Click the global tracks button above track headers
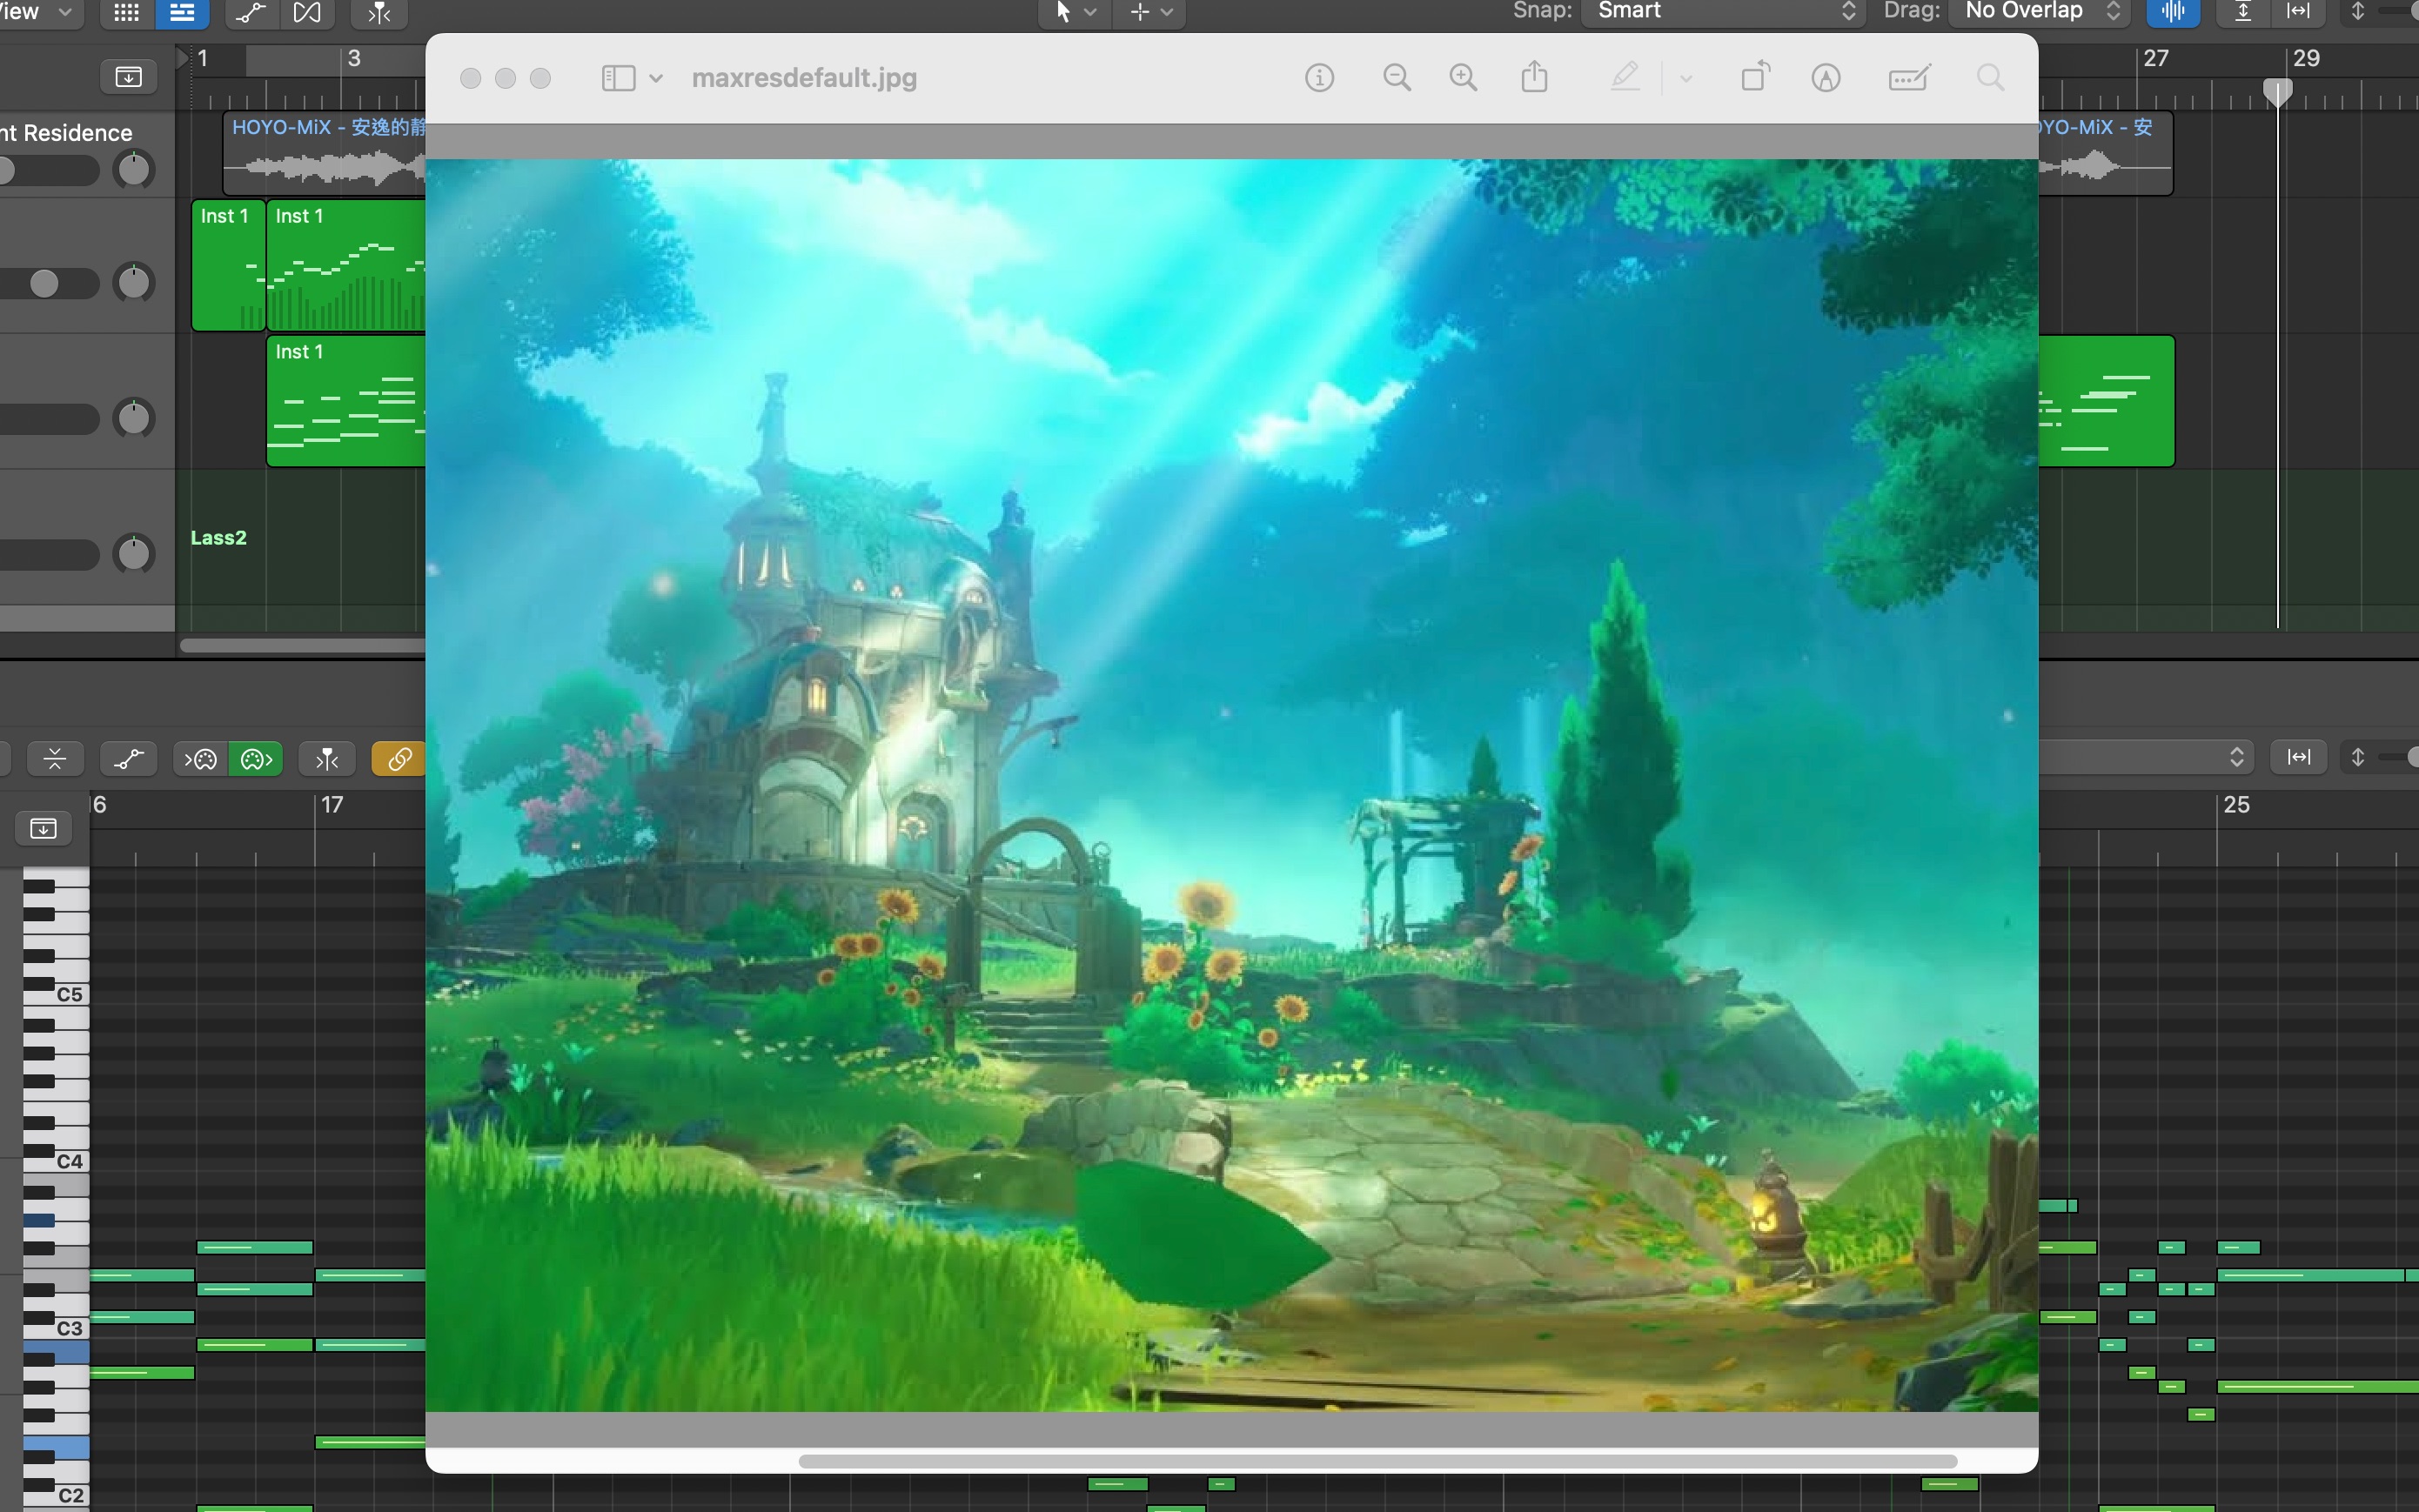This screenshot has height=1512, width=2419. pyautogui.click(x=129, y=77)
